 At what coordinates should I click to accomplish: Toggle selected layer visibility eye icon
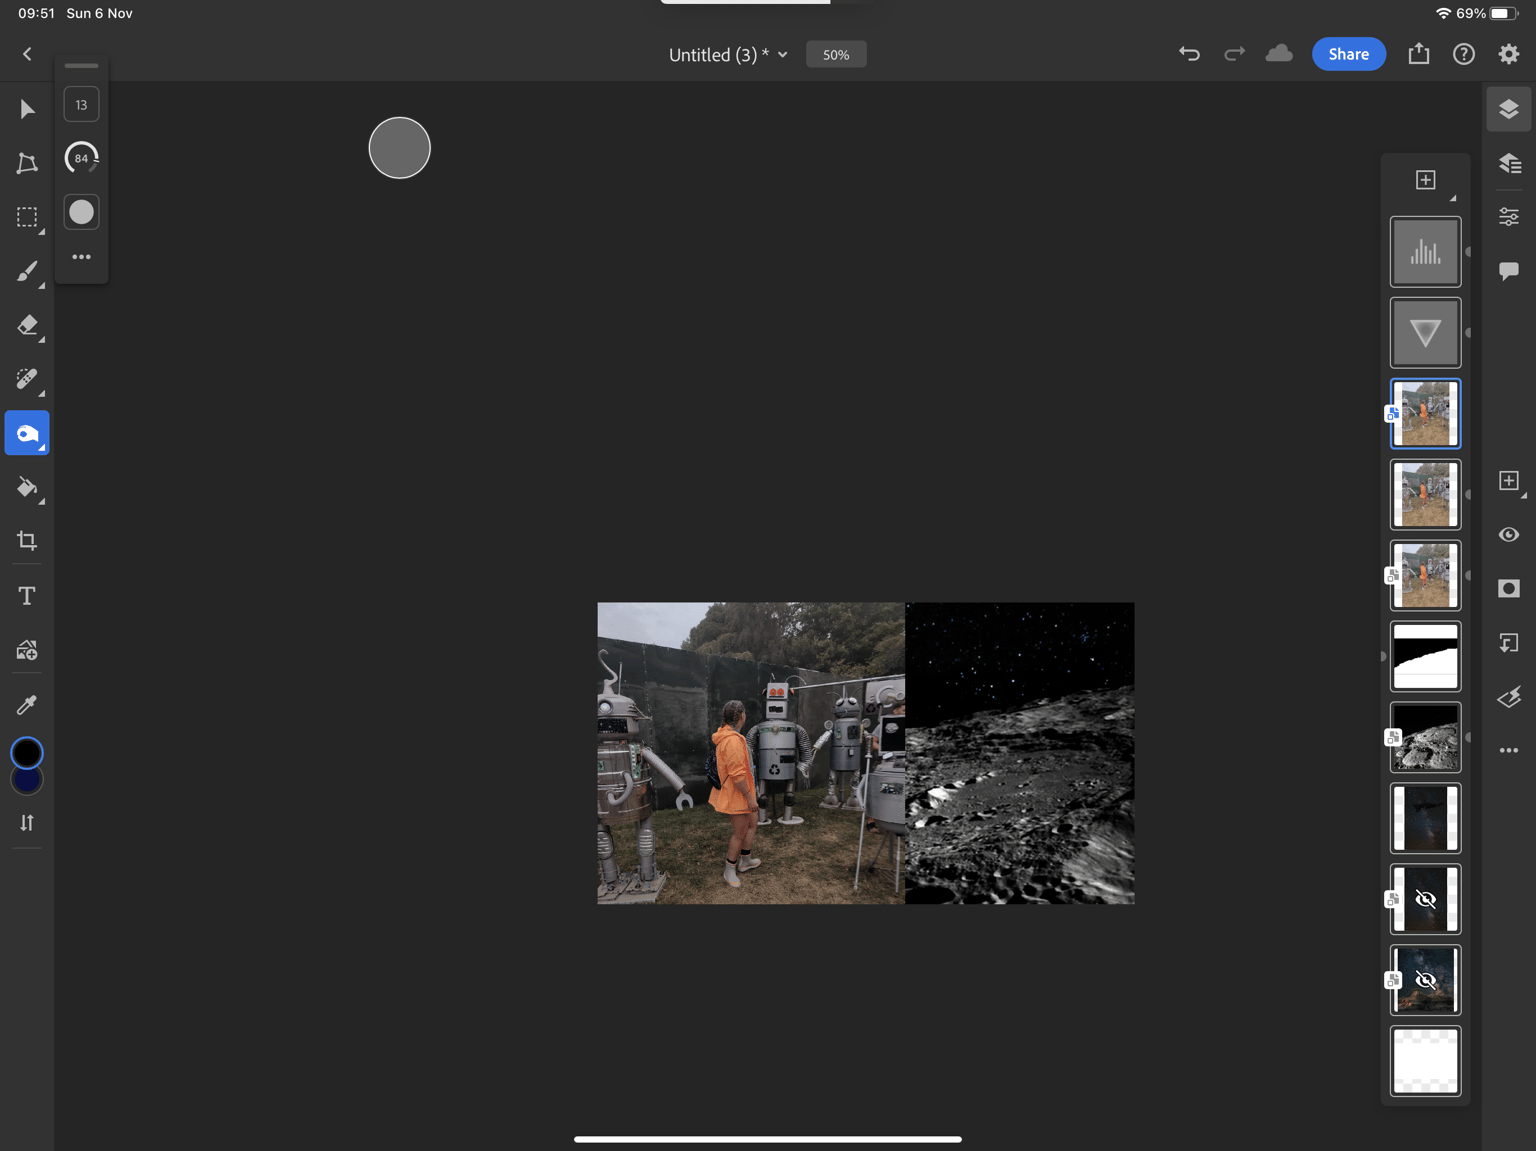coord(1509,535)
